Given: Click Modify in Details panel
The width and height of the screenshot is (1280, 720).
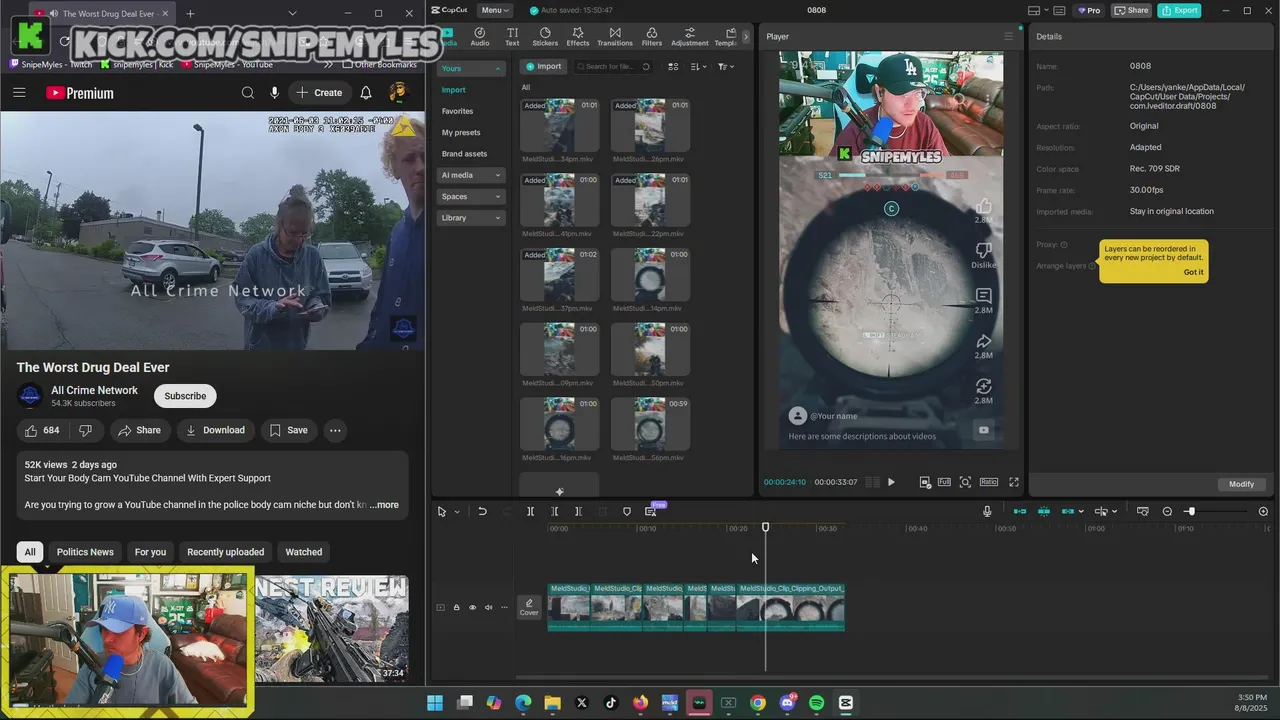Looking at the screenshot, I should click(x=1241, y=484).
